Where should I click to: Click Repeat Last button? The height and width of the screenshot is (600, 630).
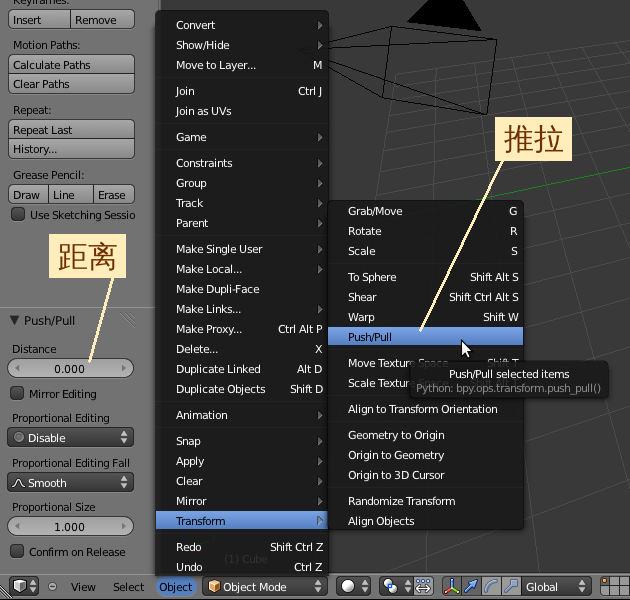[71, 129]
